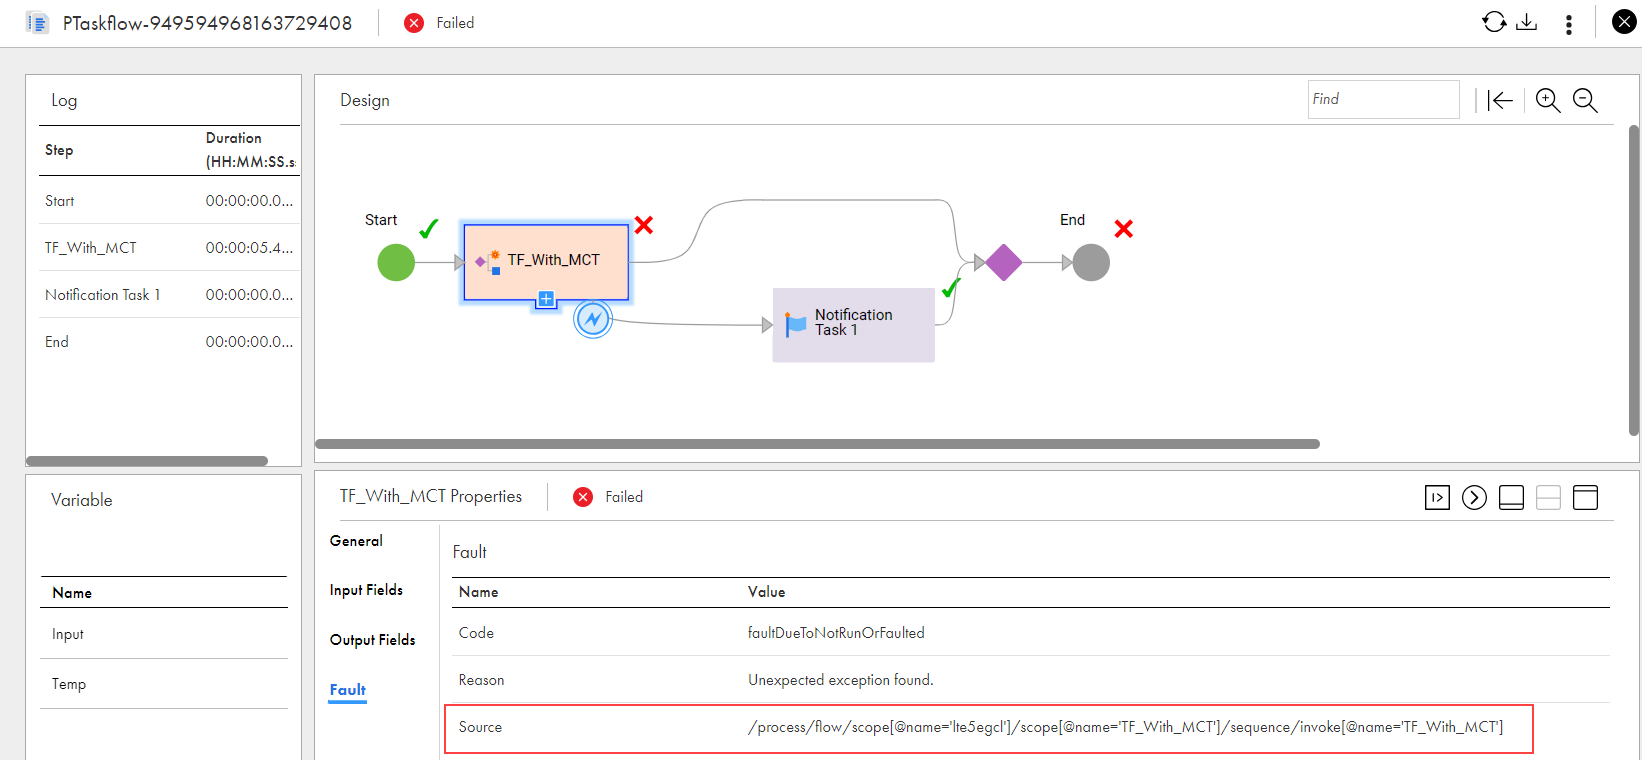Click TF_With_MCT duration 00:00:05.4
Image resolution: width=1642 pixels, height=760 pixels.
(x=249, y=248)
